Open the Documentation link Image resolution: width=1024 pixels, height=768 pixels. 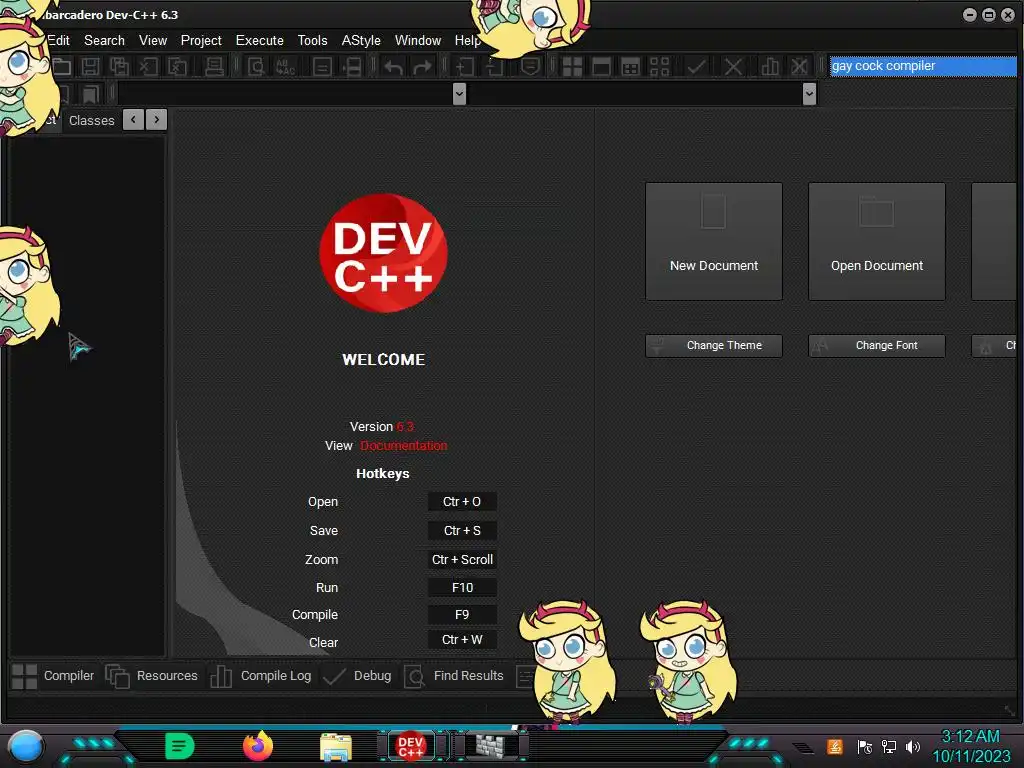coord(404,445)
